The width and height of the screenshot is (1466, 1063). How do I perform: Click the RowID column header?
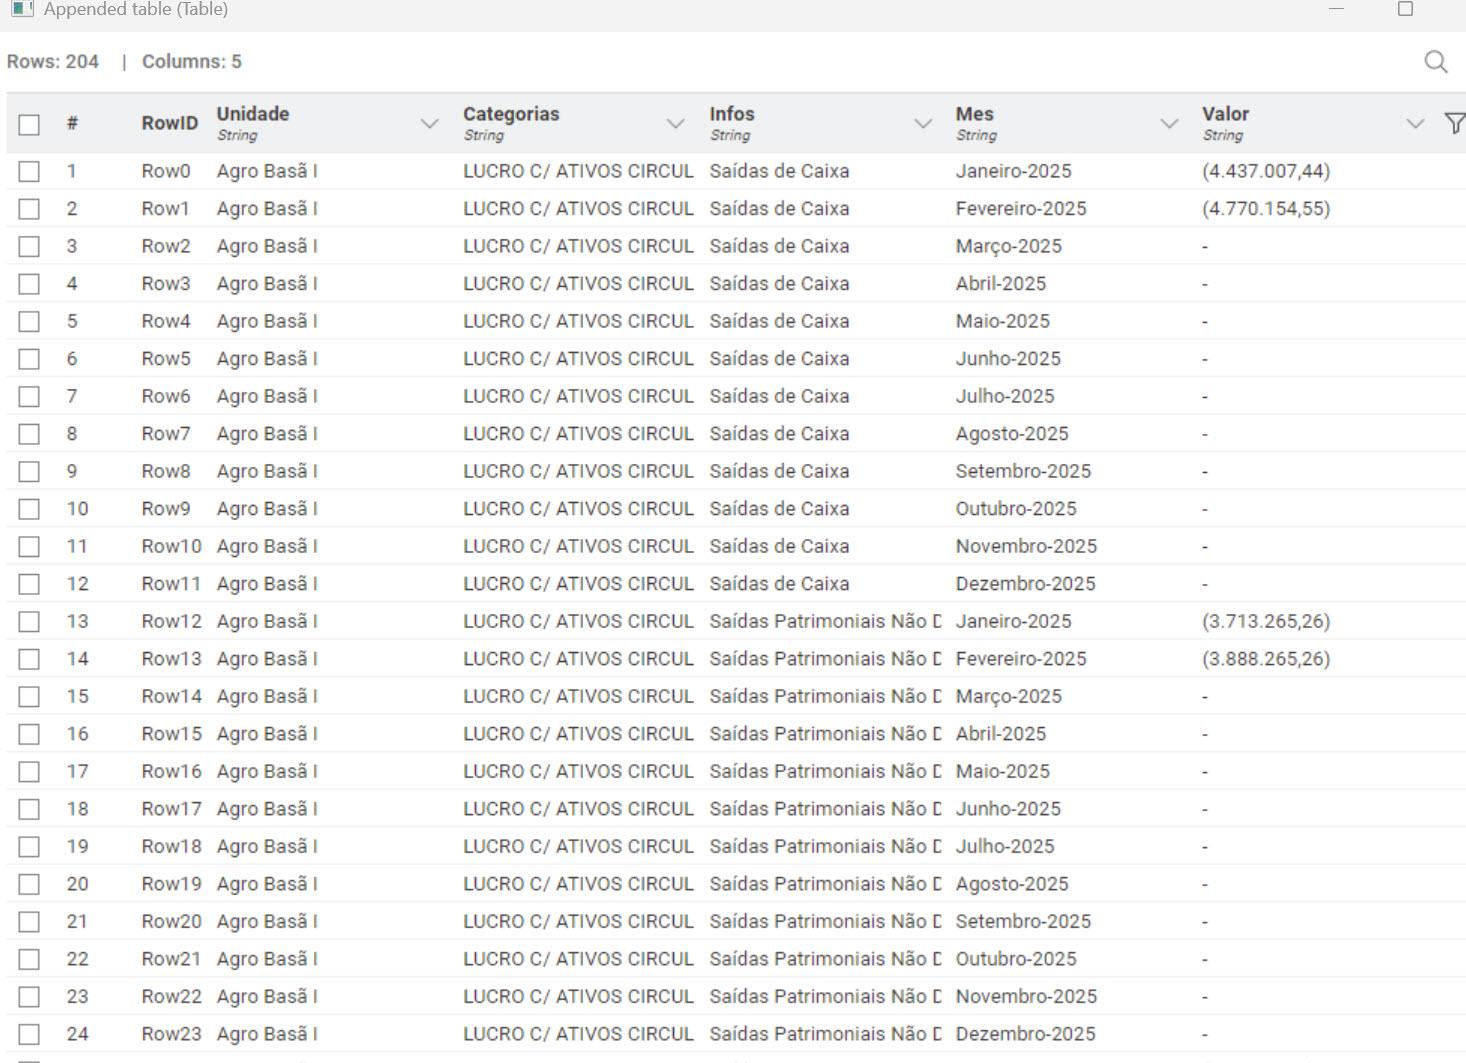coord(169,123)
